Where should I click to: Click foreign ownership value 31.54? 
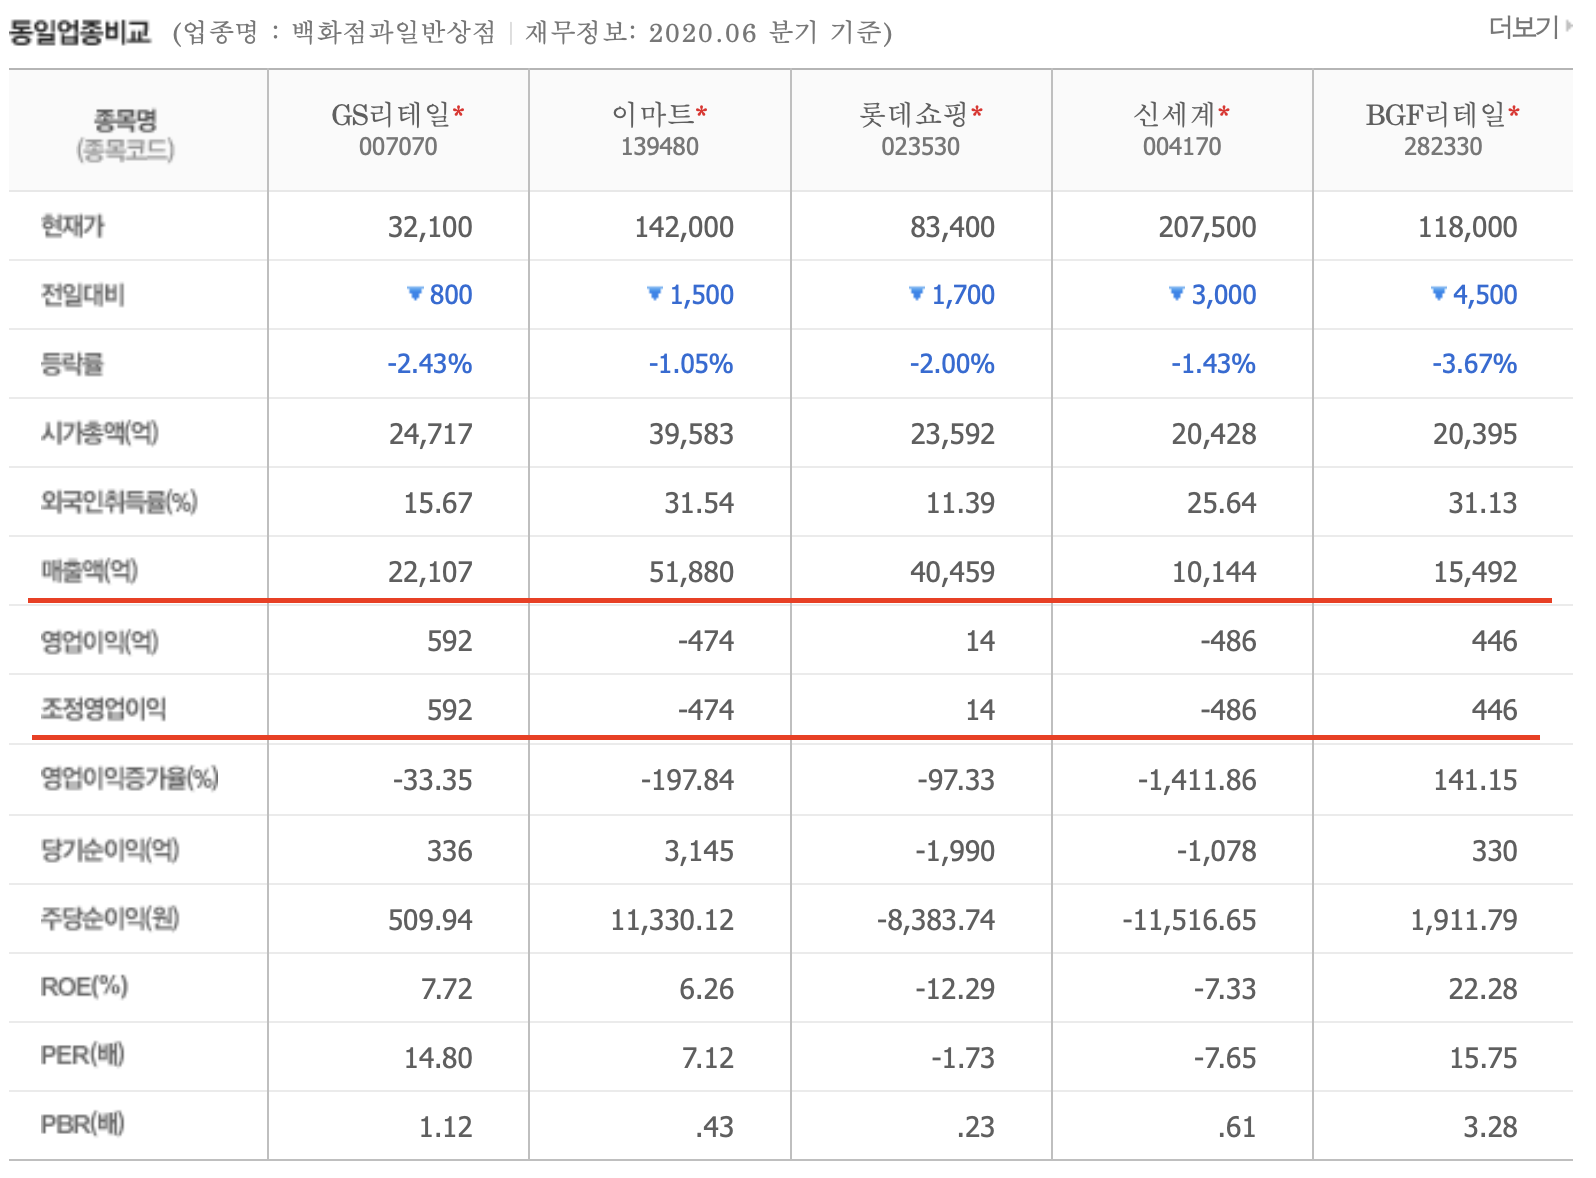699,503
